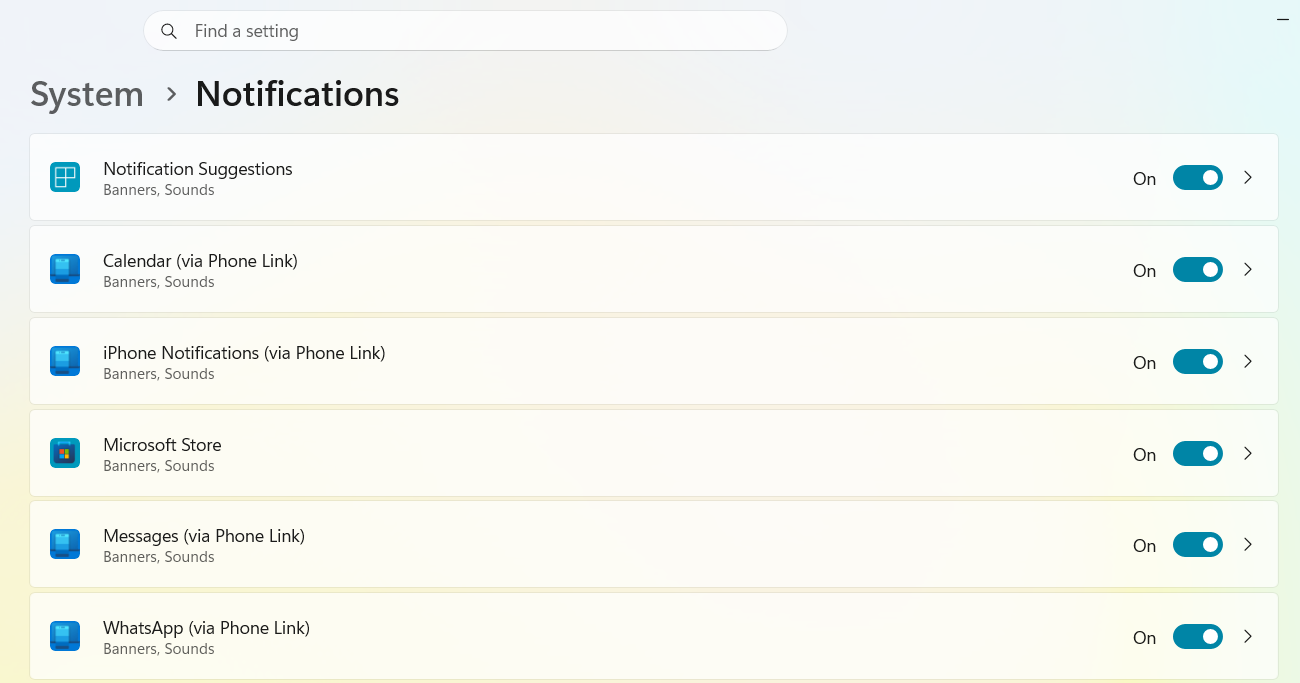Click the iPhone Notifications Phone Link icon

click(65, 361)
